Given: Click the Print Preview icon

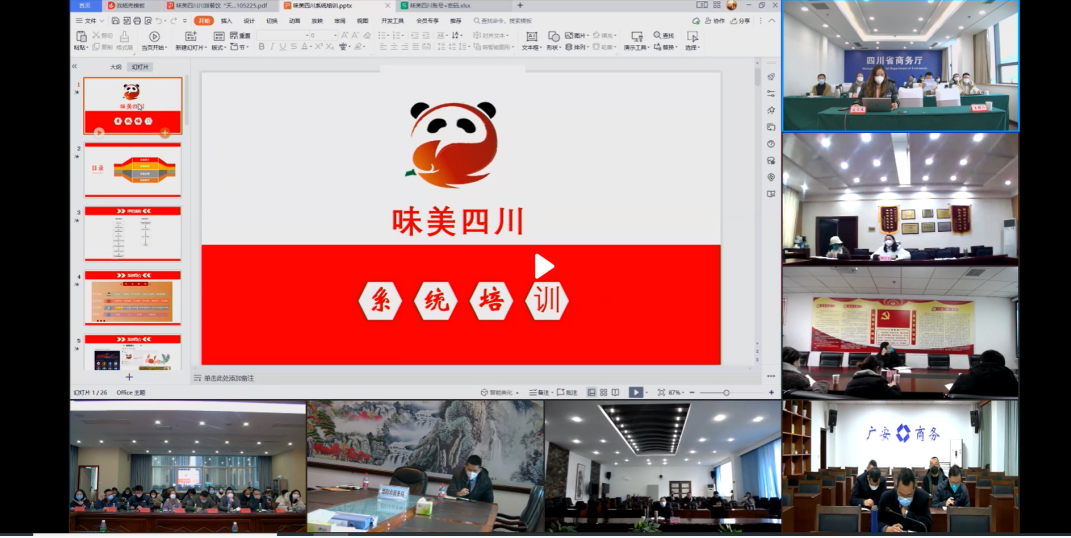Looking at the screenshot, I should pyautogui.click(x=148, y=21).
